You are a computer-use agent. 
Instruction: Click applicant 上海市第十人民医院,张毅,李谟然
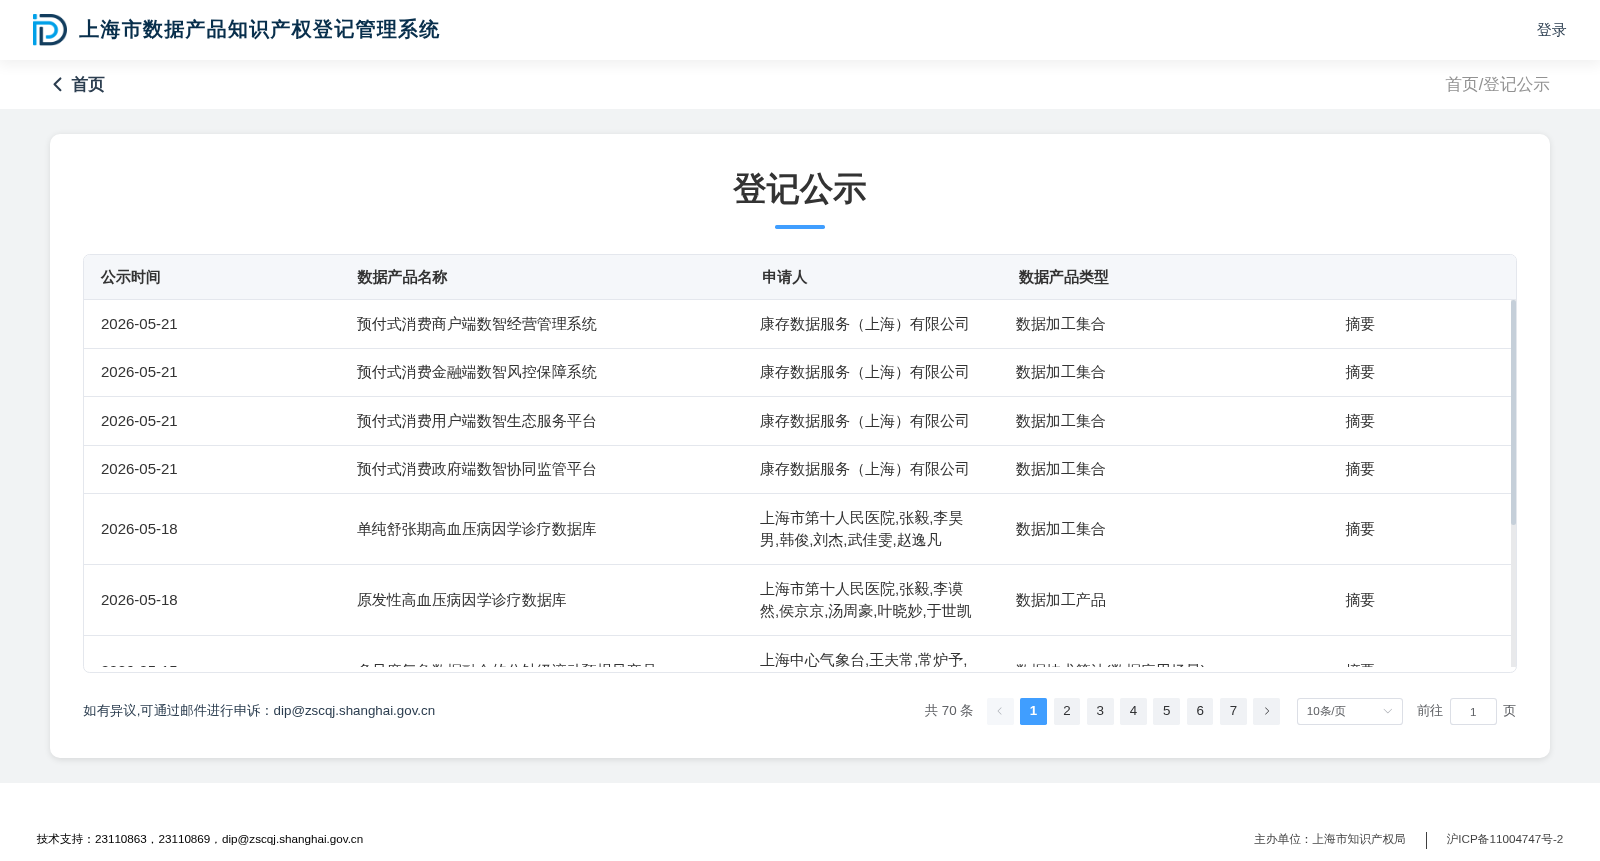click(866, 600)
